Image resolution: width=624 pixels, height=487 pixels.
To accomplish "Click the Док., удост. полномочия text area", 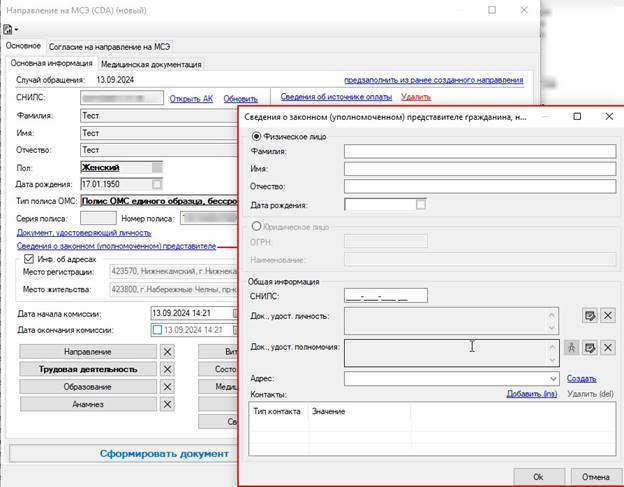I will [x=452, y=353].
